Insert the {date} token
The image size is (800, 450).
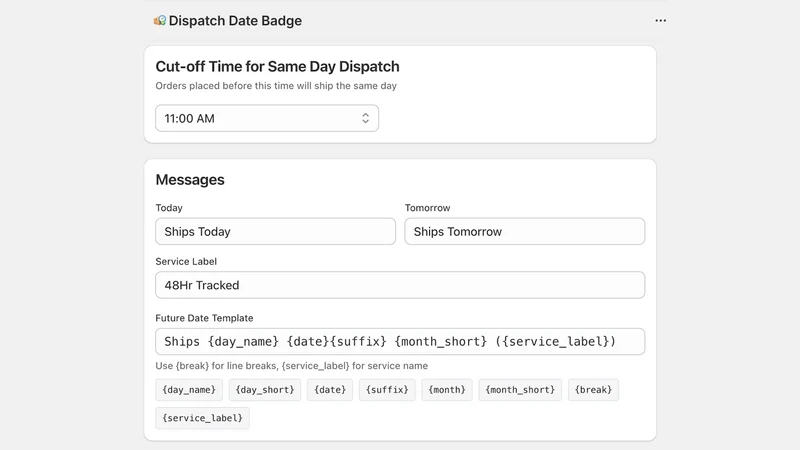pos(330,390)
